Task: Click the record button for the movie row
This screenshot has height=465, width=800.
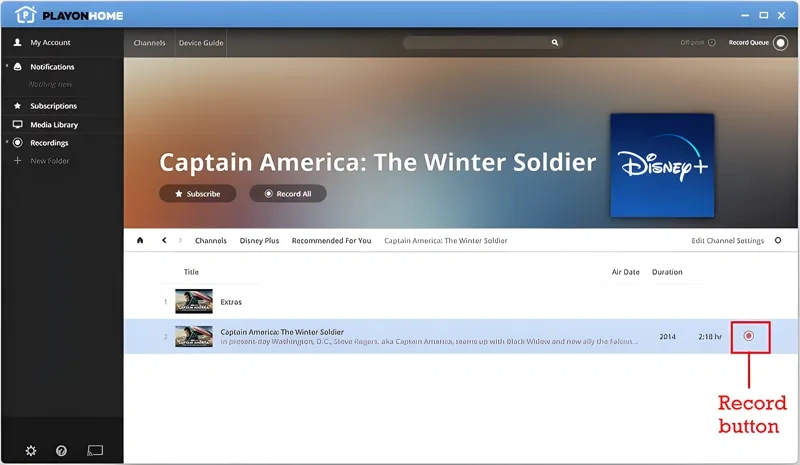Action: [x=748, y=337]
